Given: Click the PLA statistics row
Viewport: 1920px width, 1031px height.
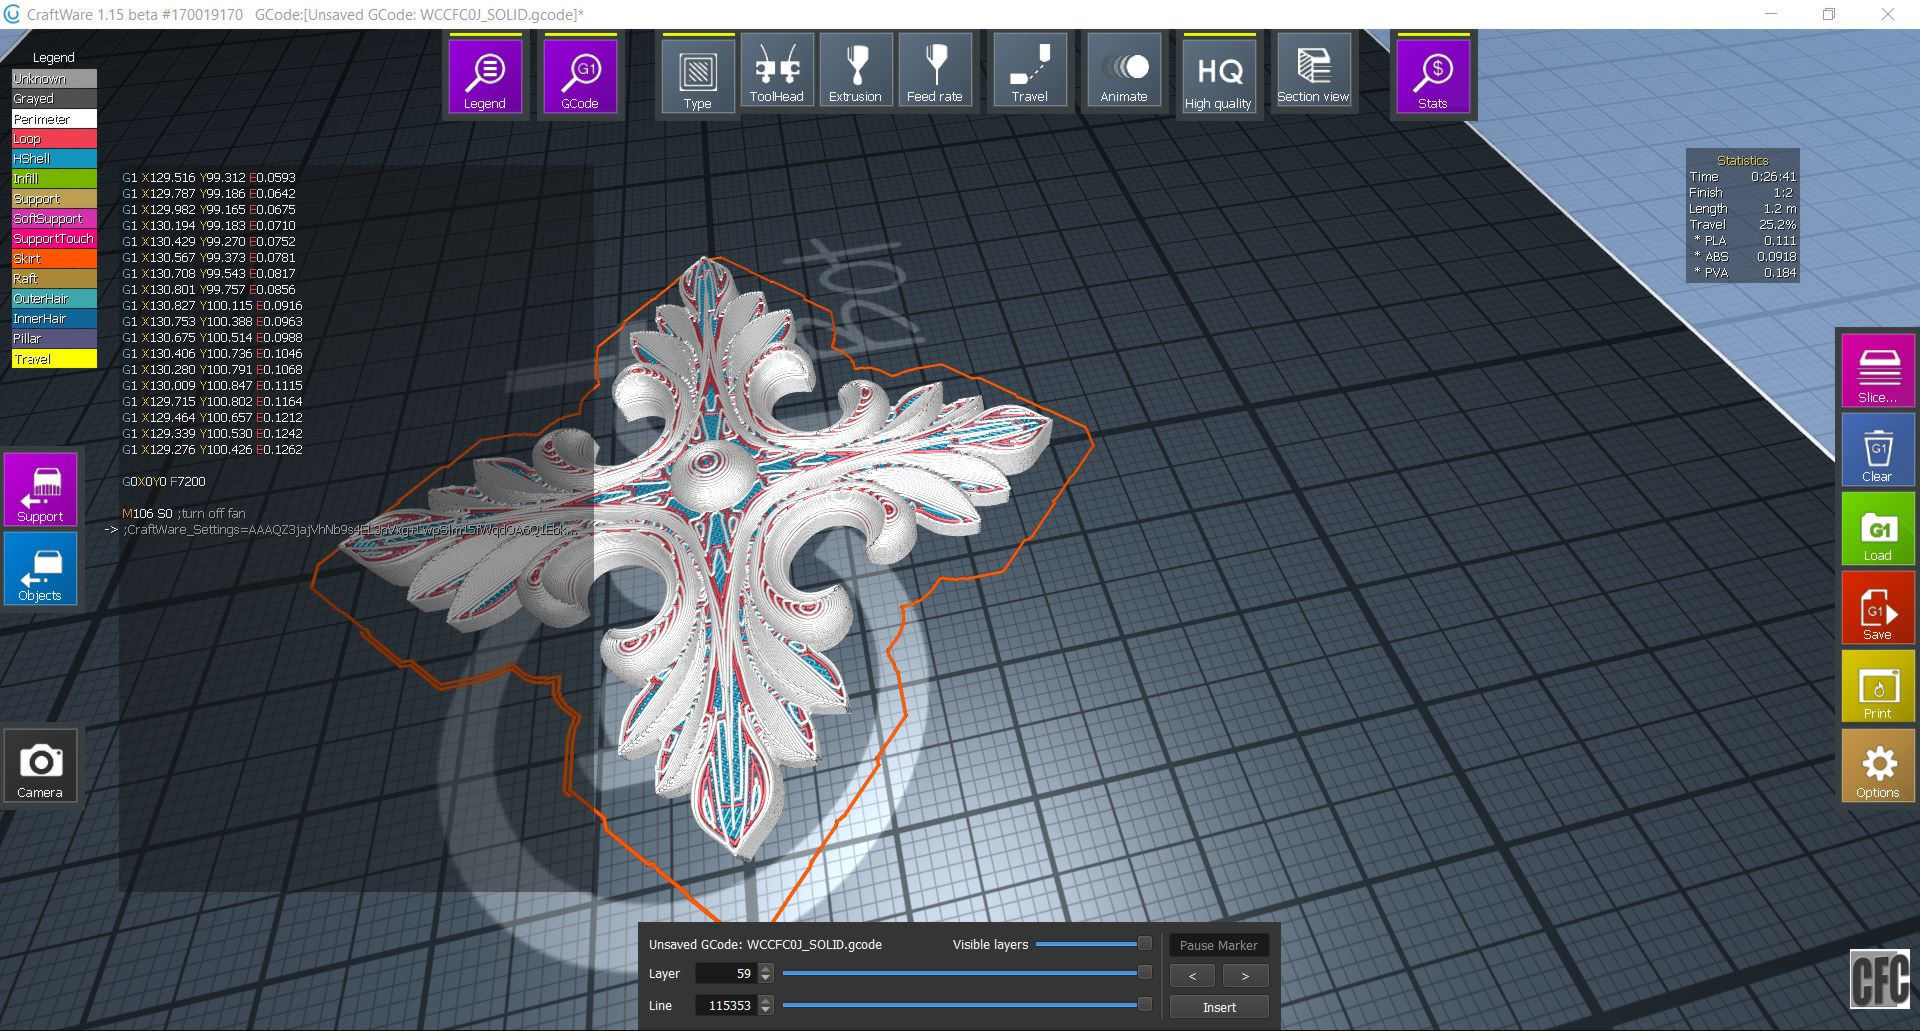Looking at the screenshot, I should tap(1743, 241).
